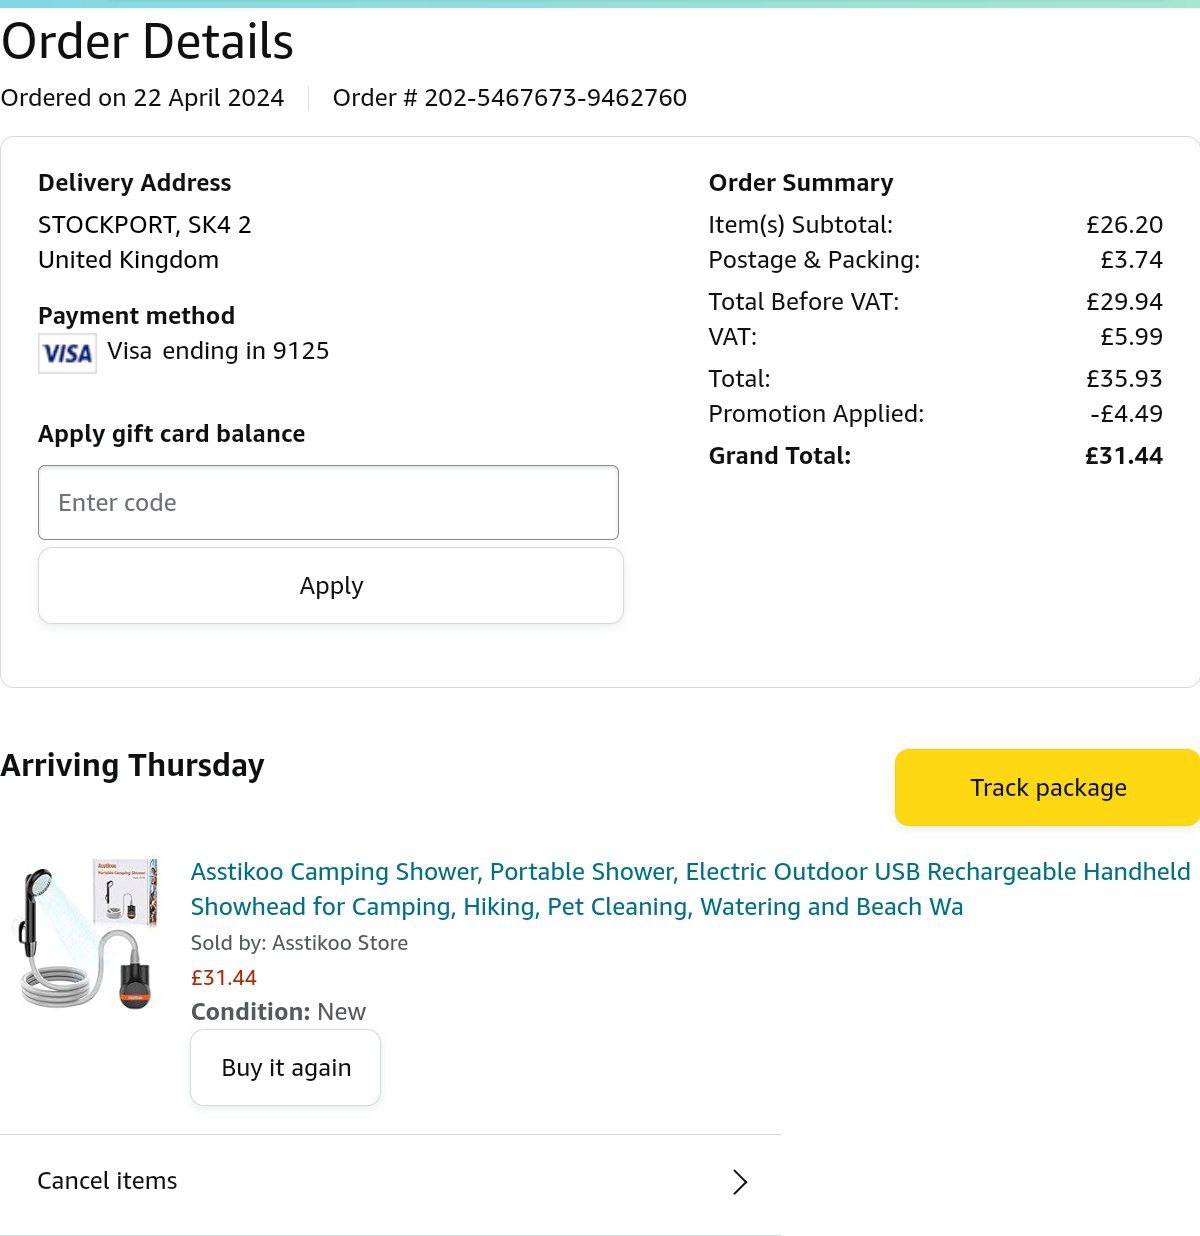
Task: Click the Order Summary heading
Action: pyautogui.click(x=800, y=183)
